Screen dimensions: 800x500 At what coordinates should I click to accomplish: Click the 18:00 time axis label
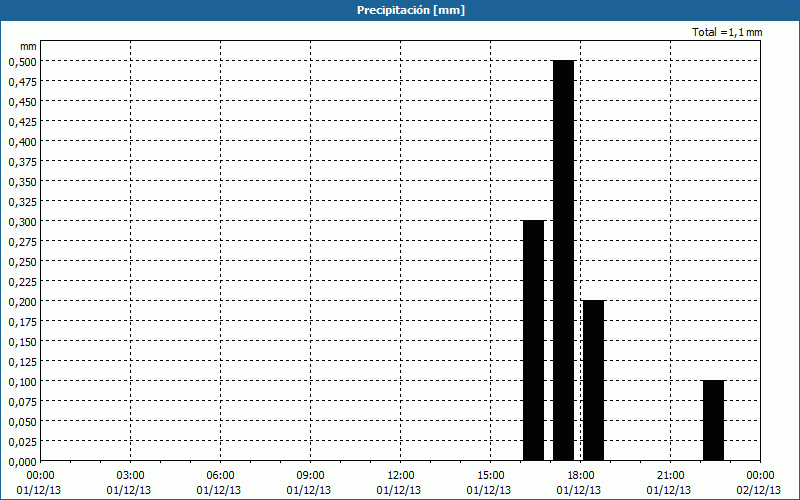click(580, 476)
